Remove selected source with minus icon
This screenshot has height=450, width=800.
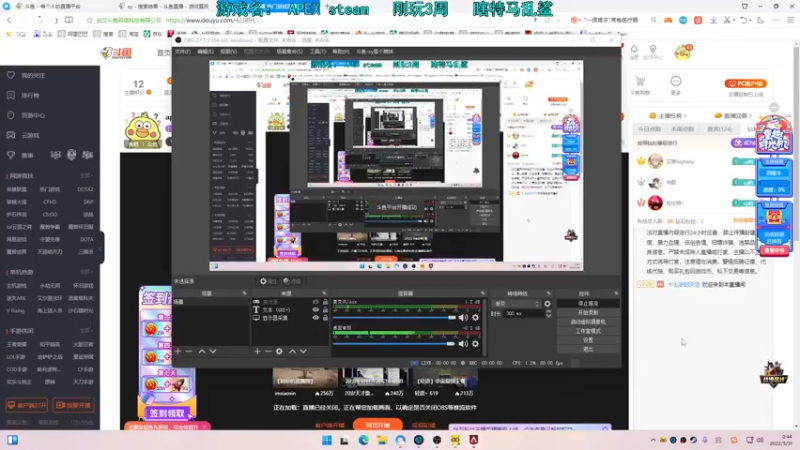coord(268,352)
